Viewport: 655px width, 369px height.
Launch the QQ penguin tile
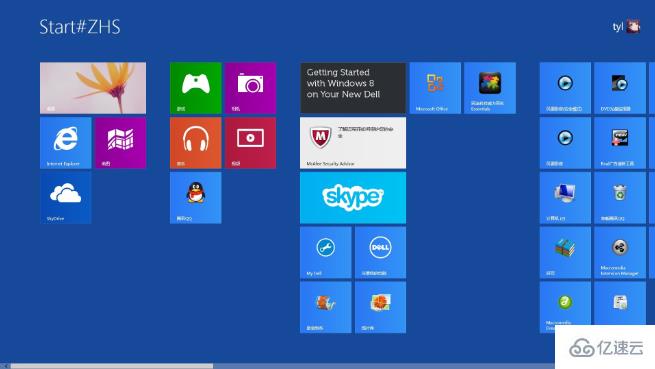click(195, 198)
